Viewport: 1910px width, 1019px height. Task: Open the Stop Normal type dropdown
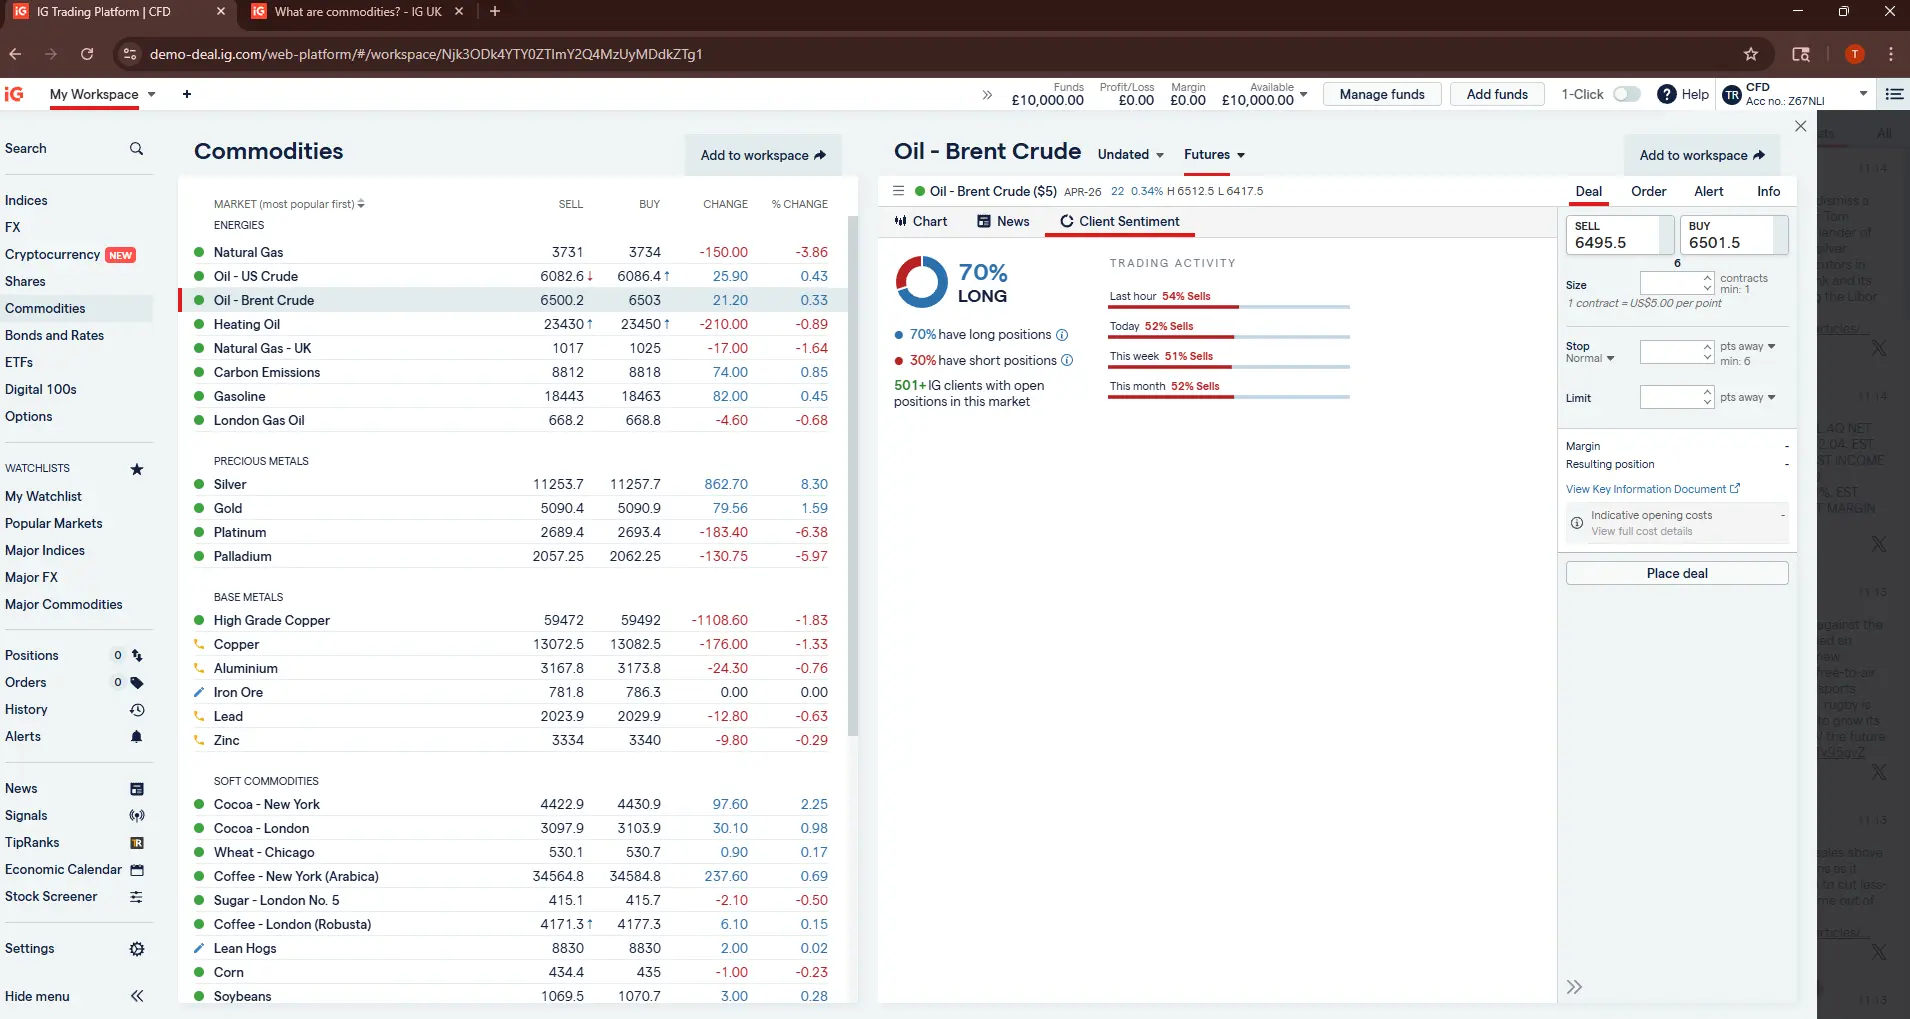[1590, 358]
